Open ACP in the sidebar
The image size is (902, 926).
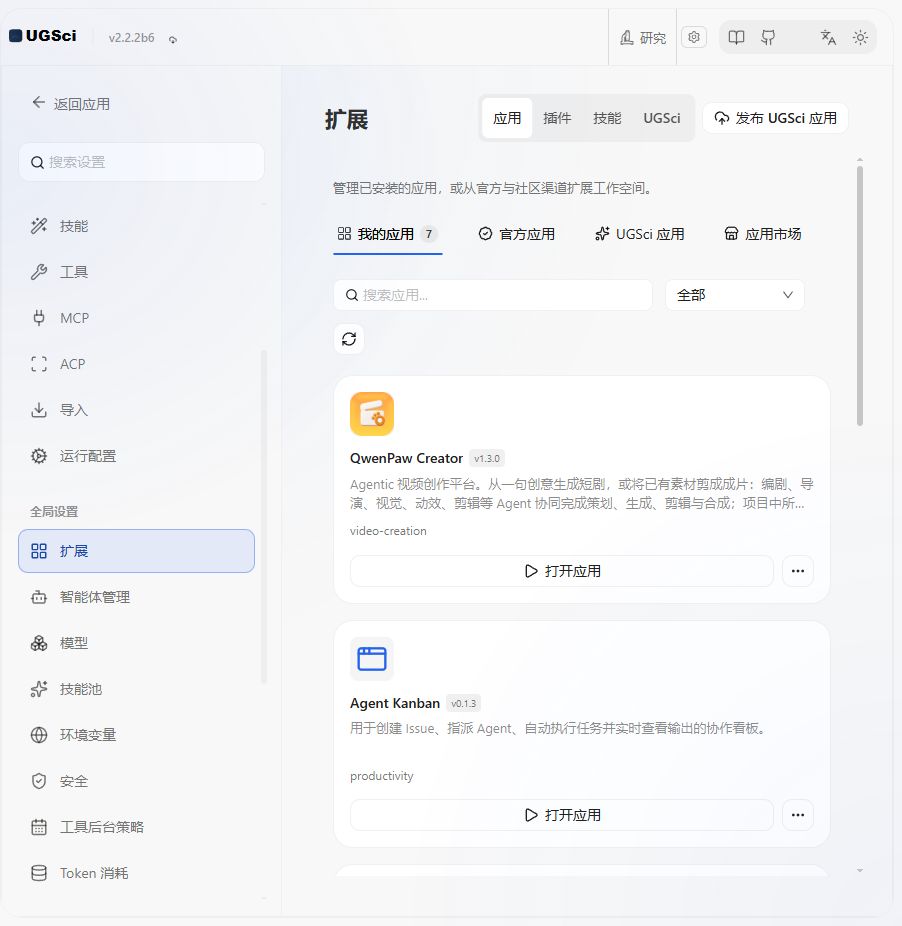pyautogui.click(x=136, y=364)
